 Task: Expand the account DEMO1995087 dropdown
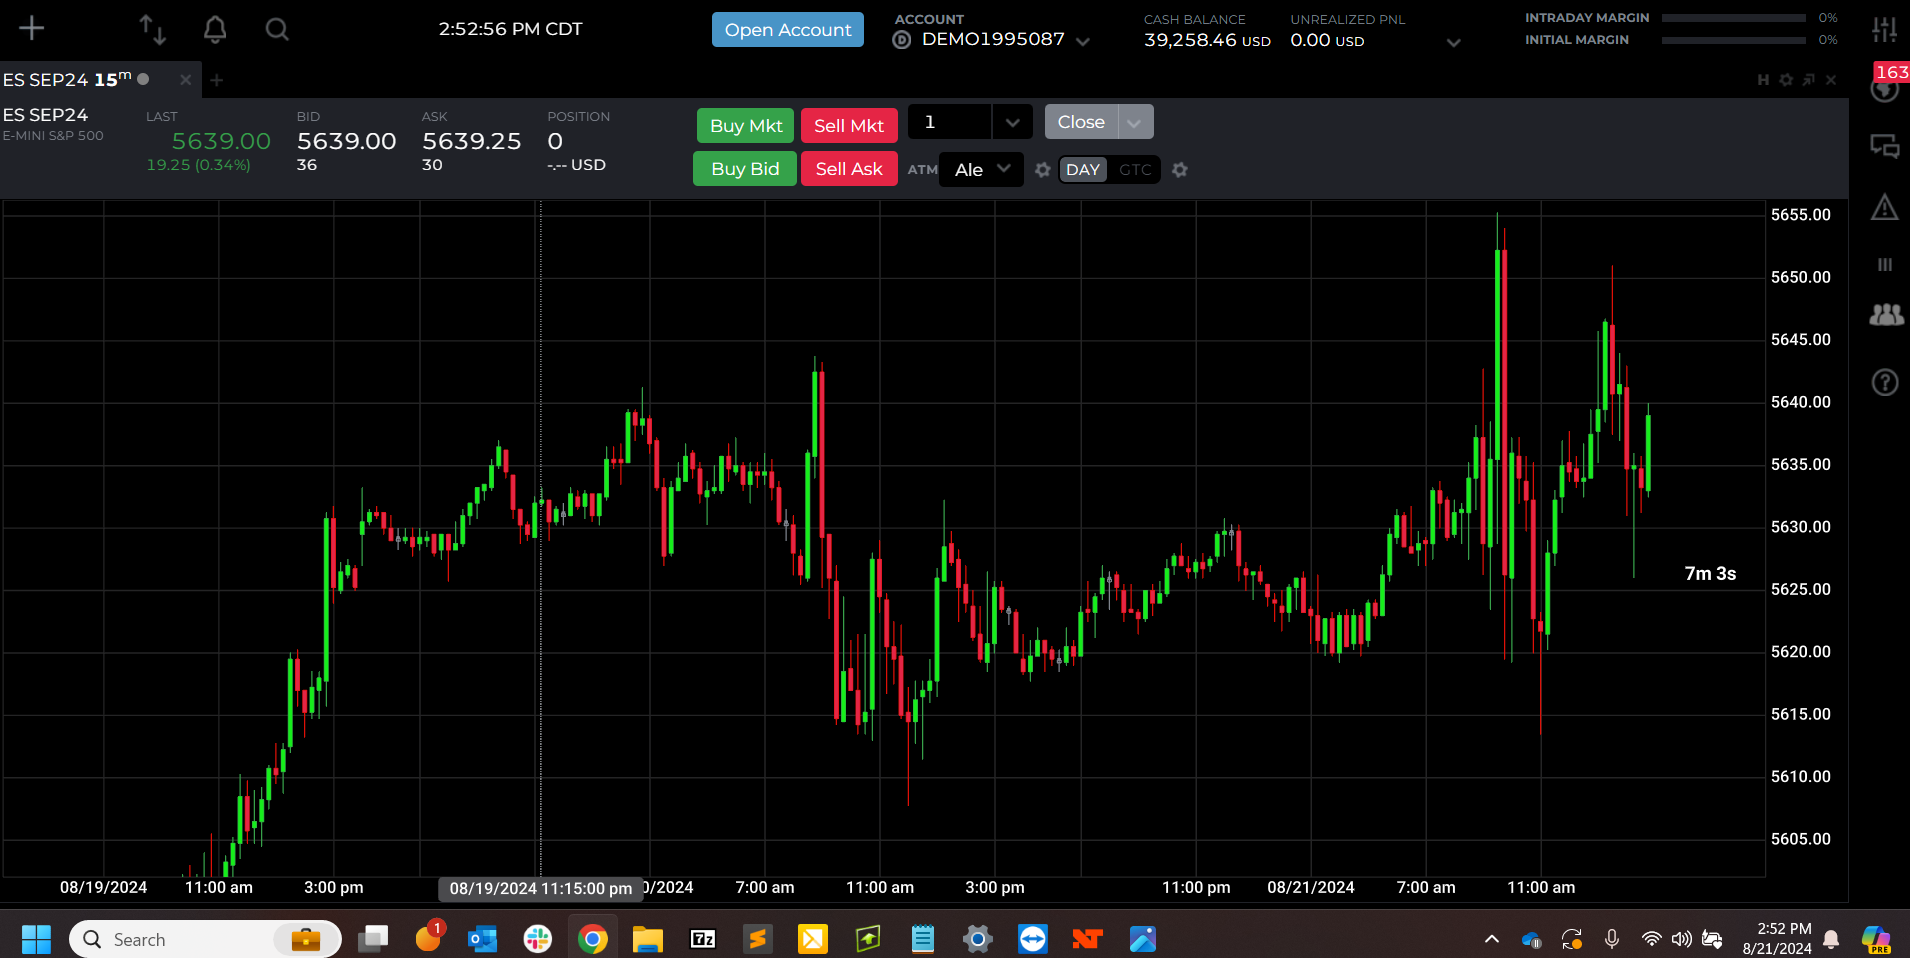(1083, 41)
